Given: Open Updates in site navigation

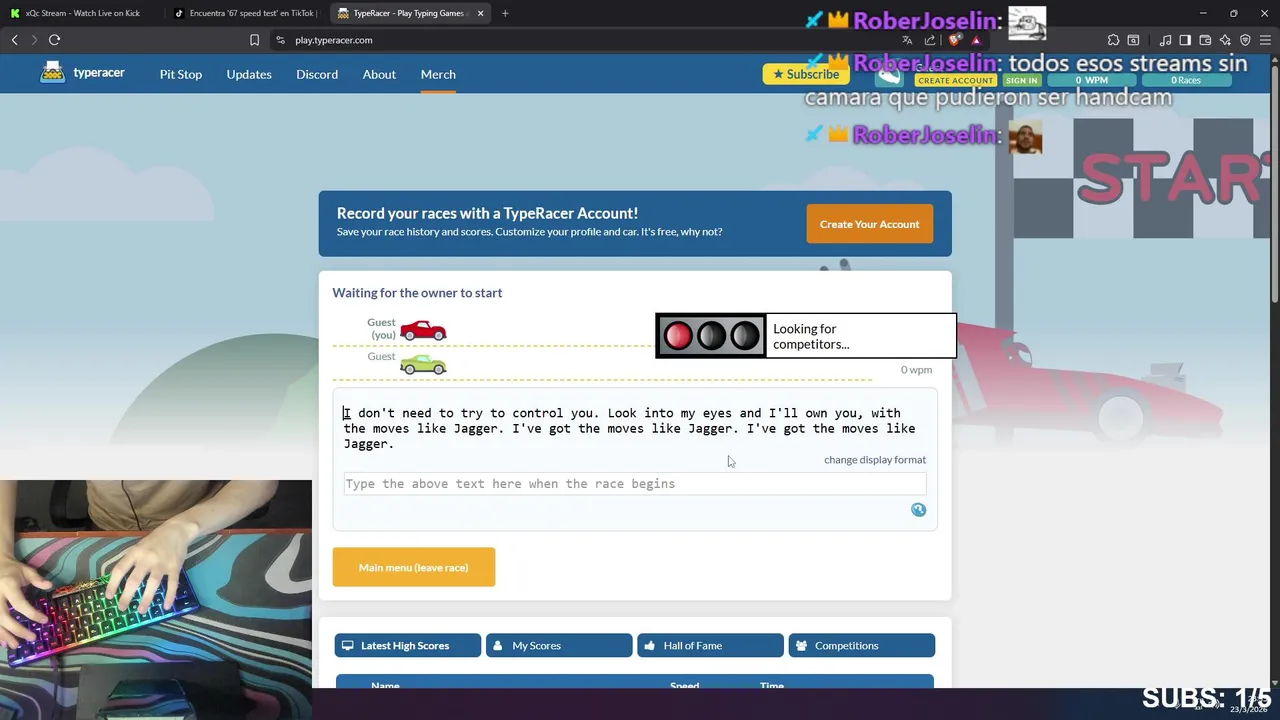Looking at the screenshot, I should [x=249, y=74].
